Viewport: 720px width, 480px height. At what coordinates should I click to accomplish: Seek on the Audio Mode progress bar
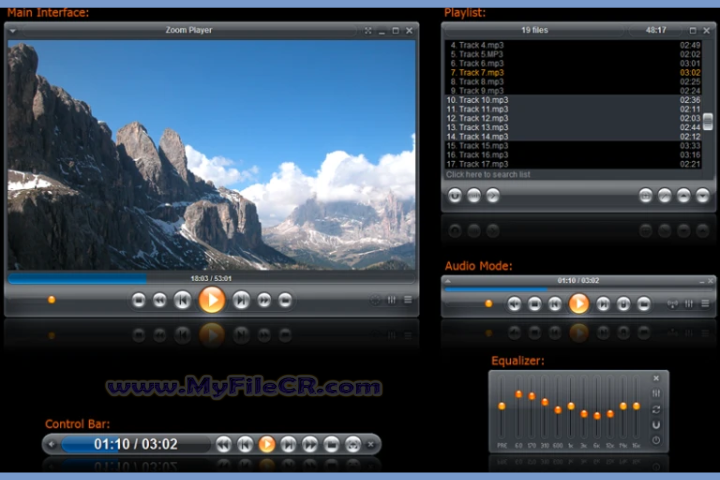(x=579, y=289)
